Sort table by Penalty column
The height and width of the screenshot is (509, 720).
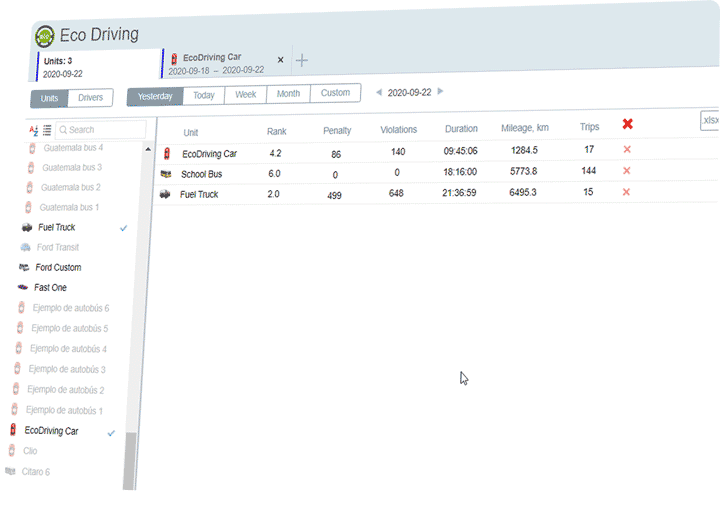(x=337, y=130)
